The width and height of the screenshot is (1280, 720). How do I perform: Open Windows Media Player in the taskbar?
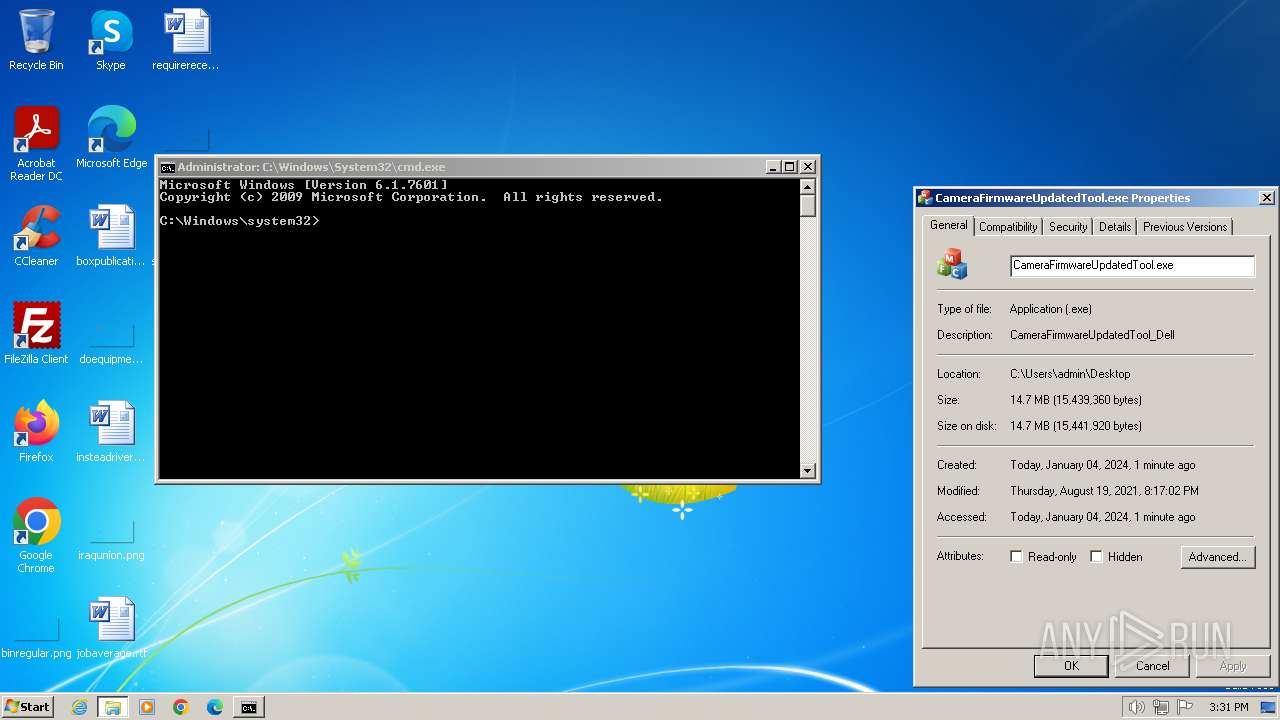point(147,707)
